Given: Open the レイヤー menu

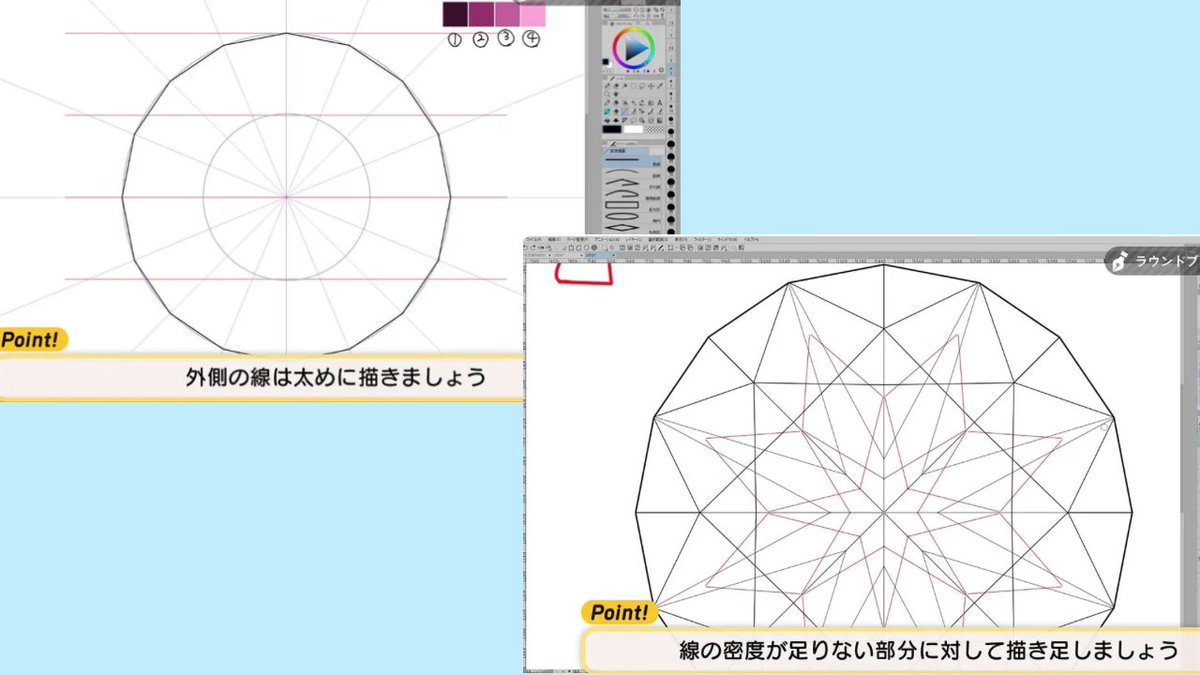Looking at the screenshot, I should coord(633,240).
